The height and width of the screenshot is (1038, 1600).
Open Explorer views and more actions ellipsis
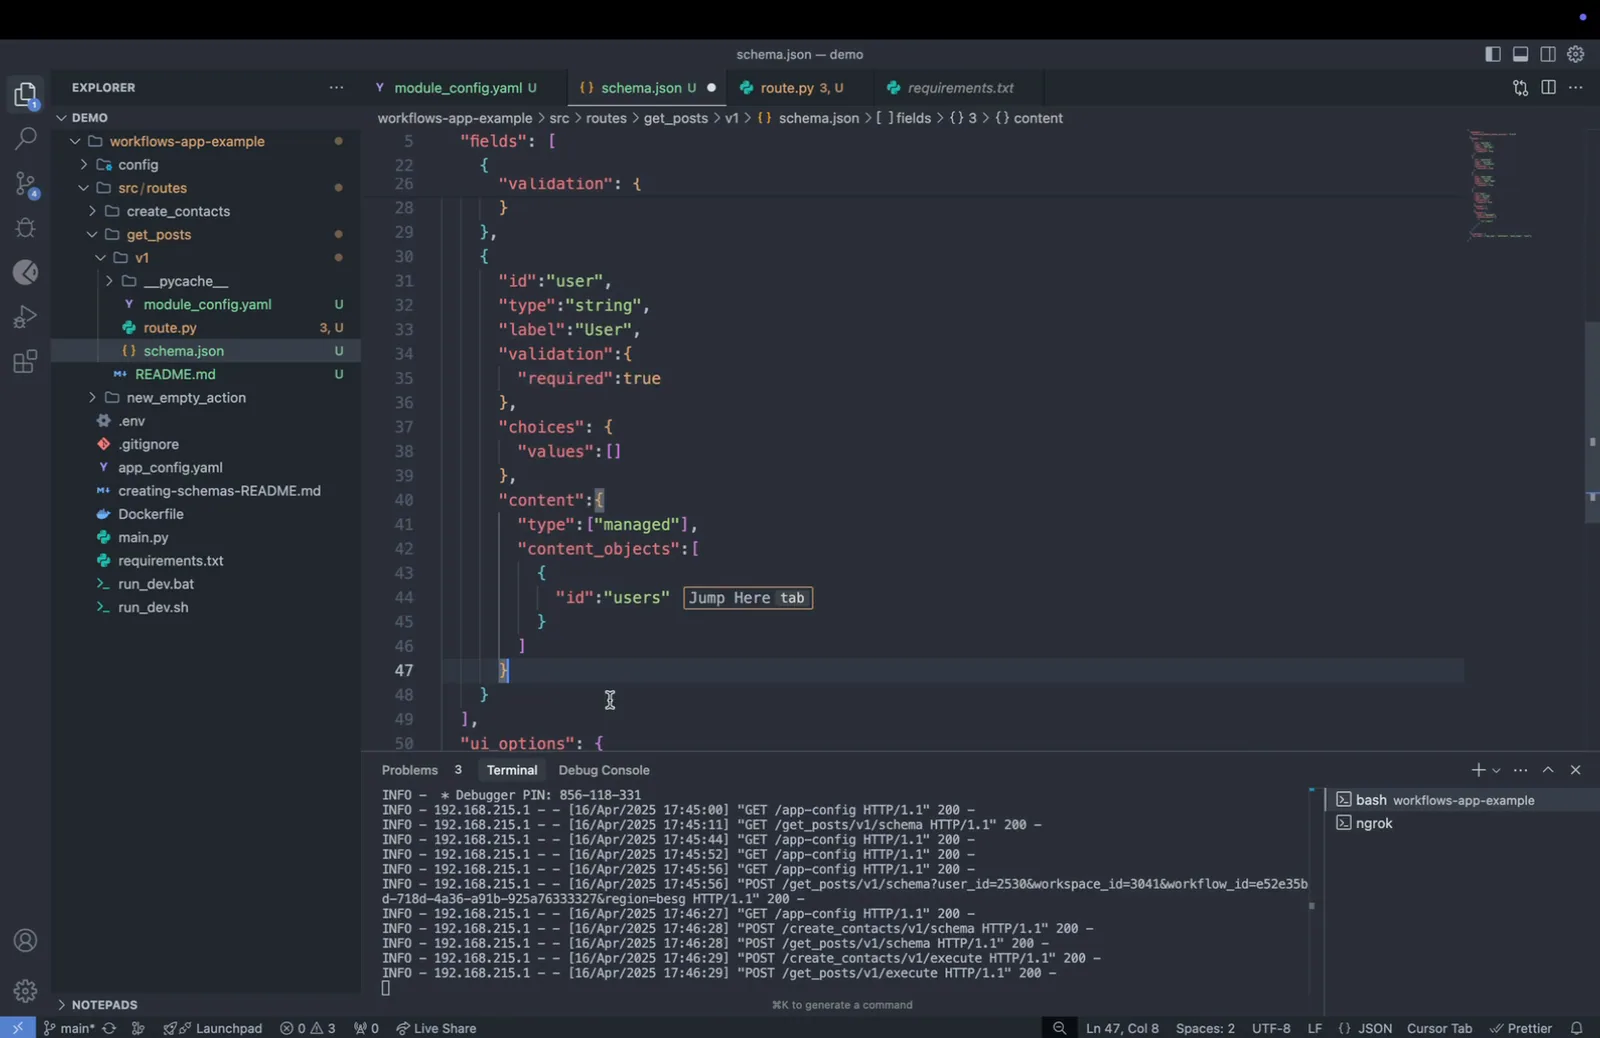[x=336, y=88]
